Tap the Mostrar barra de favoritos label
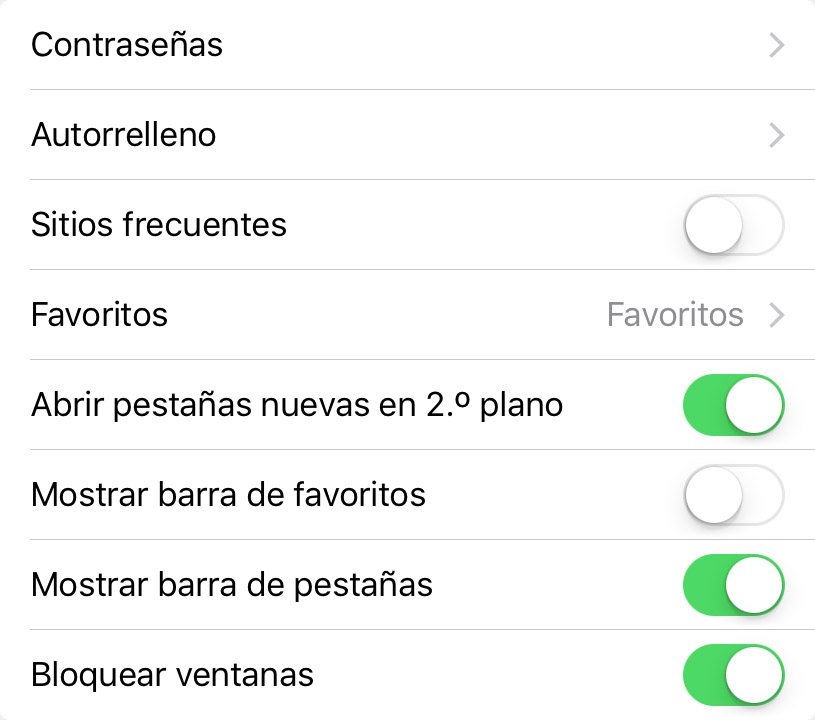This screenshot has width=815, height=720. (229, 495)
